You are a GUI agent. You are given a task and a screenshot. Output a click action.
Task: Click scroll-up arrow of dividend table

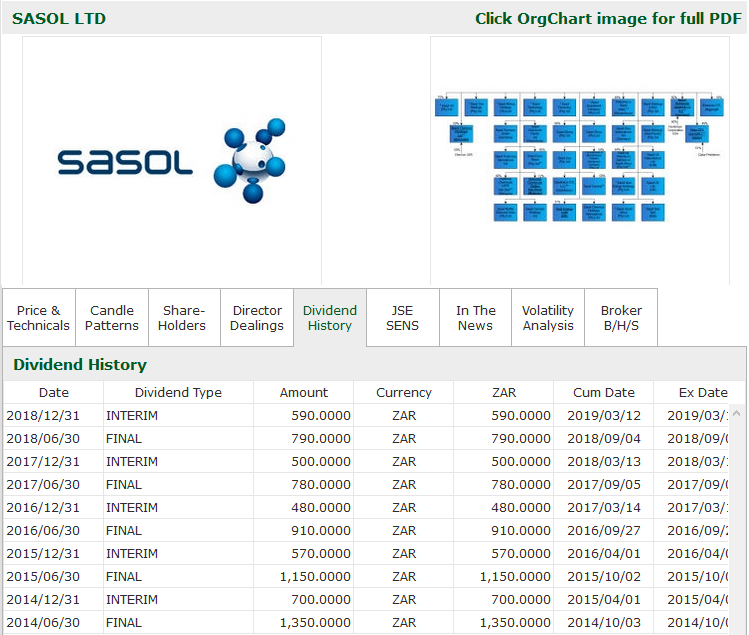click(737, 413)
